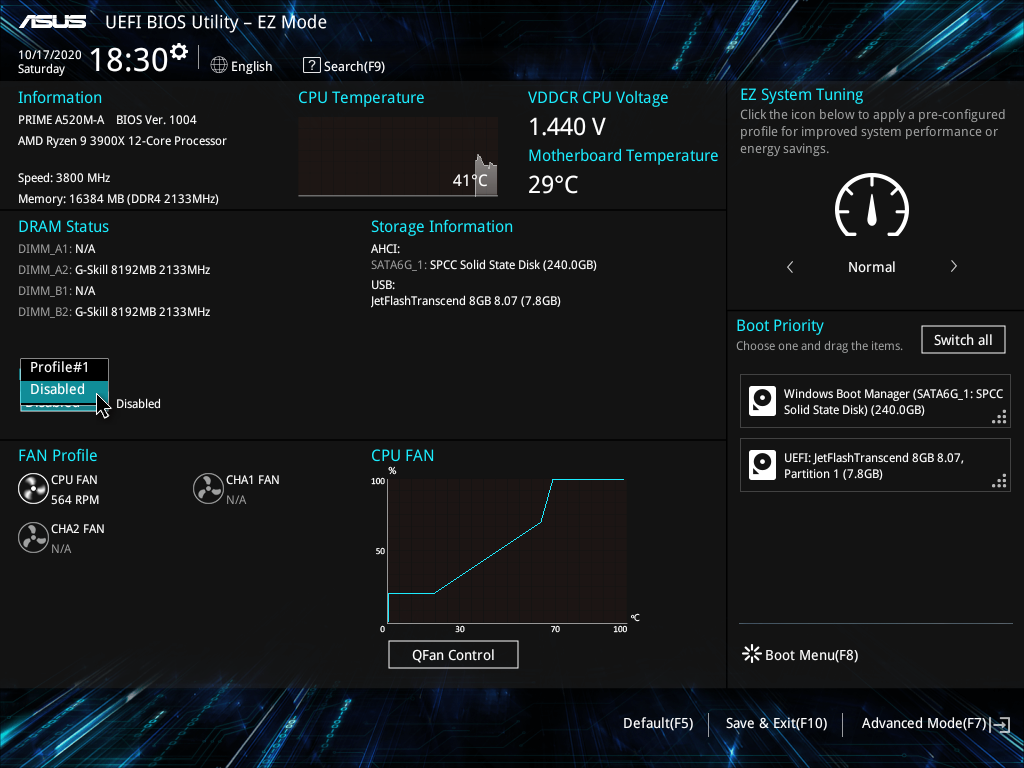Click the CHA2 FAN fan icon
The image size is (1024, 768).
tap(33, 537)
